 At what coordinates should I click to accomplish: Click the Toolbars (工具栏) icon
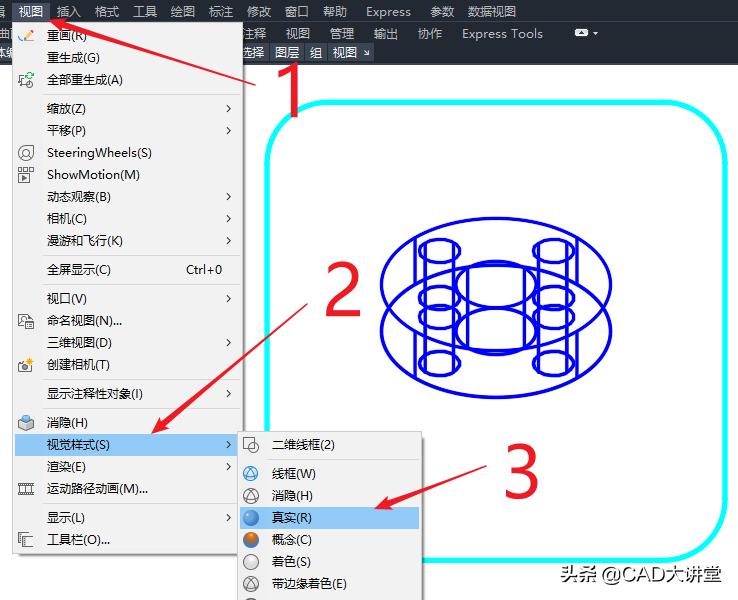click(26, 540)
